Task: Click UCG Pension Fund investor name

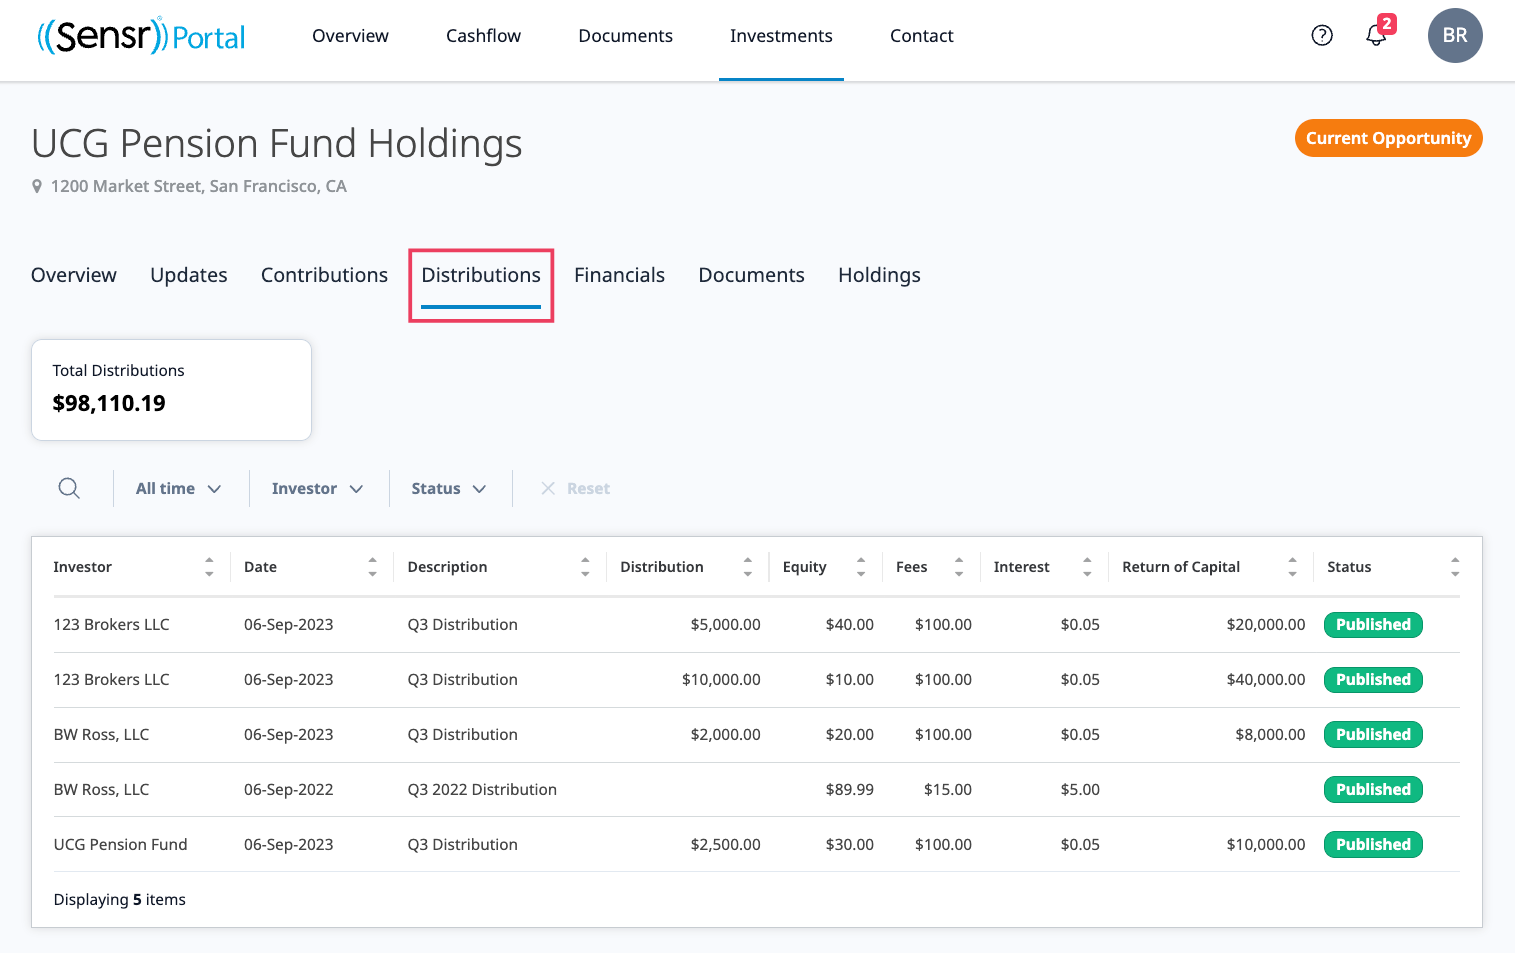Action: (x=120, y=845)
